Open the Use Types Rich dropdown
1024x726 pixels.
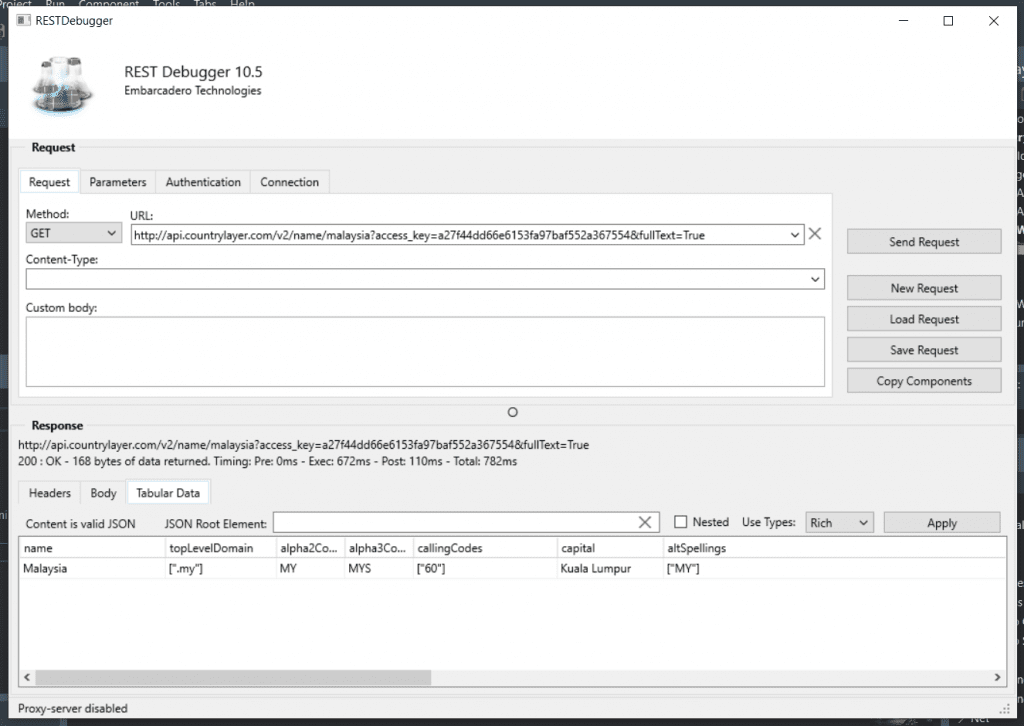[840, 523]
